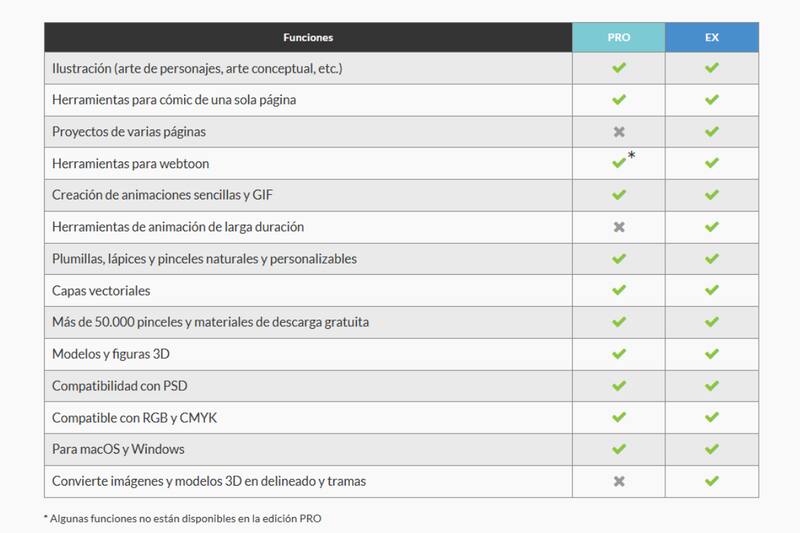800x533 pixels.
Task: Click the PRO checkmark for Para macOS y Windows
Action: click(619, 449)
